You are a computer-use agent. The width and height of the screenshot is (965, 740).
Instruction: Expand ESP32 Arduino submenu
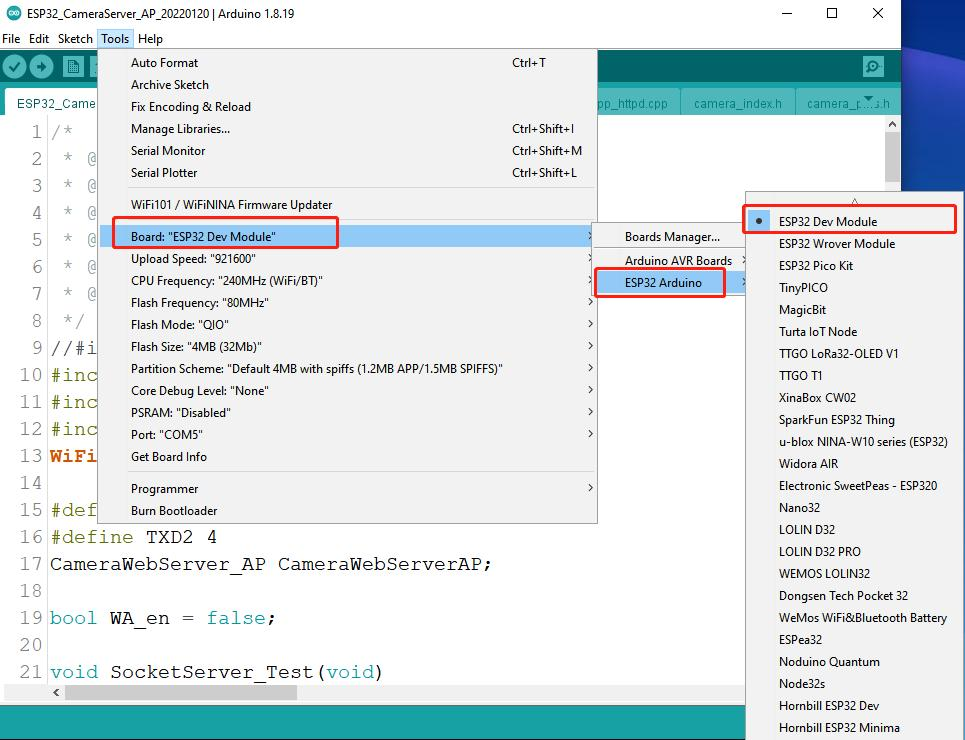click(670, 283)
